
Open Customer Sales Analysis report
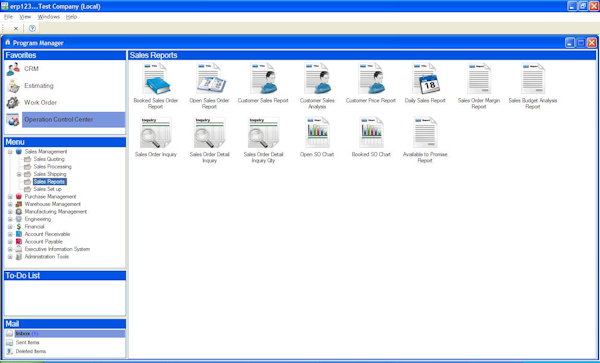point(317,79)
